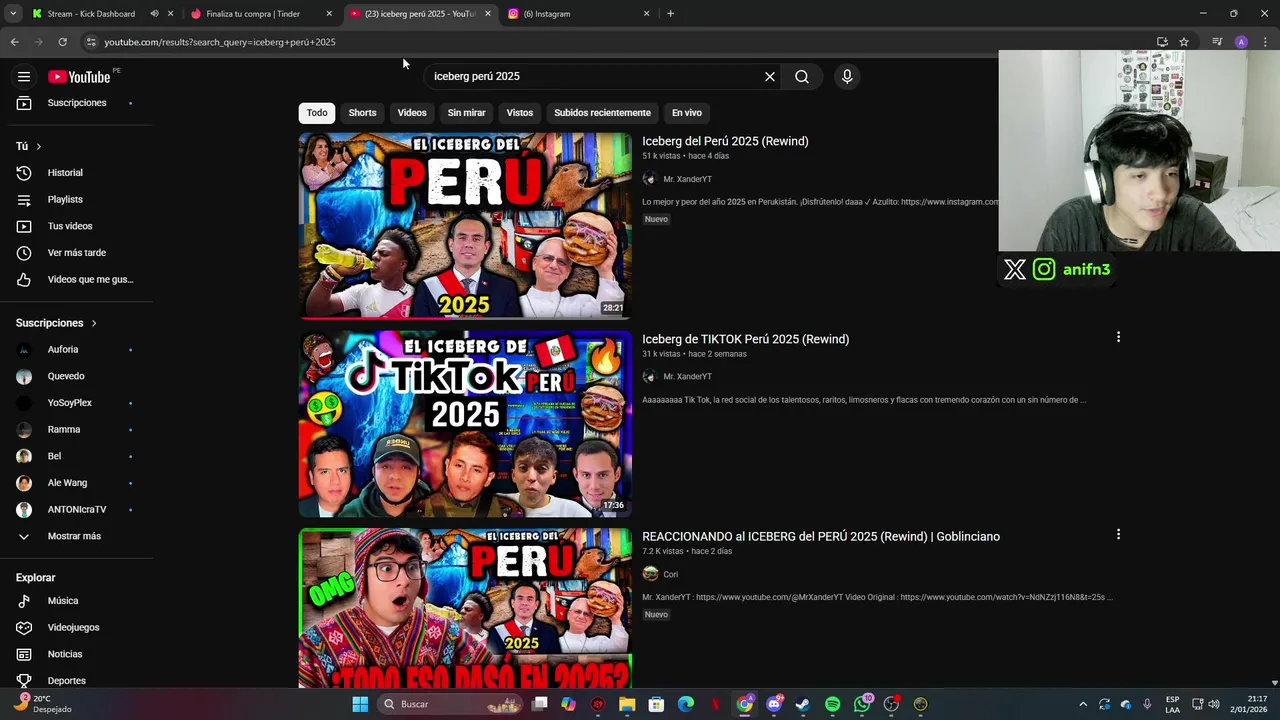Filter results by Shorts
This screenshot has width=1280, height=720.
pos(362,113)
